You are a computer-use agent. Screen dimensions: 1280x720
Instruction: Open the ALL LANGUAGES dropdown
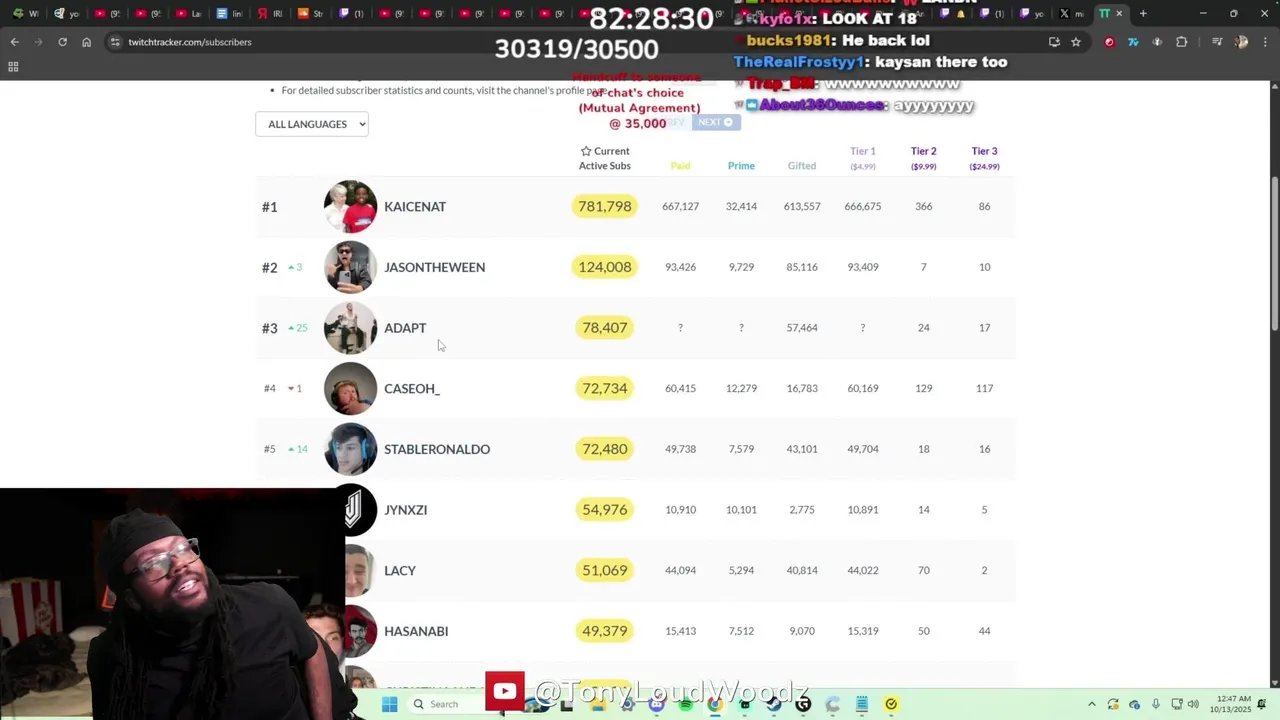click(312, 124)
